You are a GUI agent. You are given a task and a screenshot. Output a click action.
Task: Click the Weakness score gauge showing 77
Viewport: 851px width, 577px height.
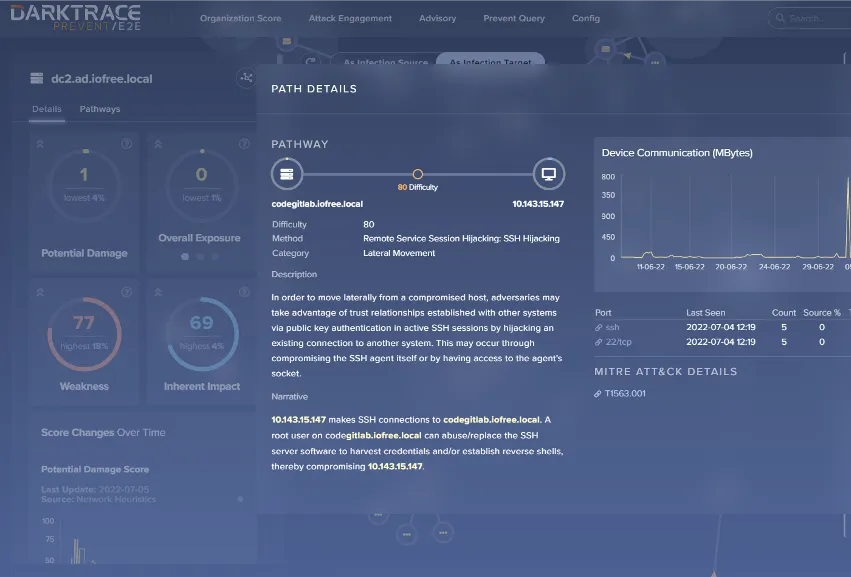[x=84, y=333]
